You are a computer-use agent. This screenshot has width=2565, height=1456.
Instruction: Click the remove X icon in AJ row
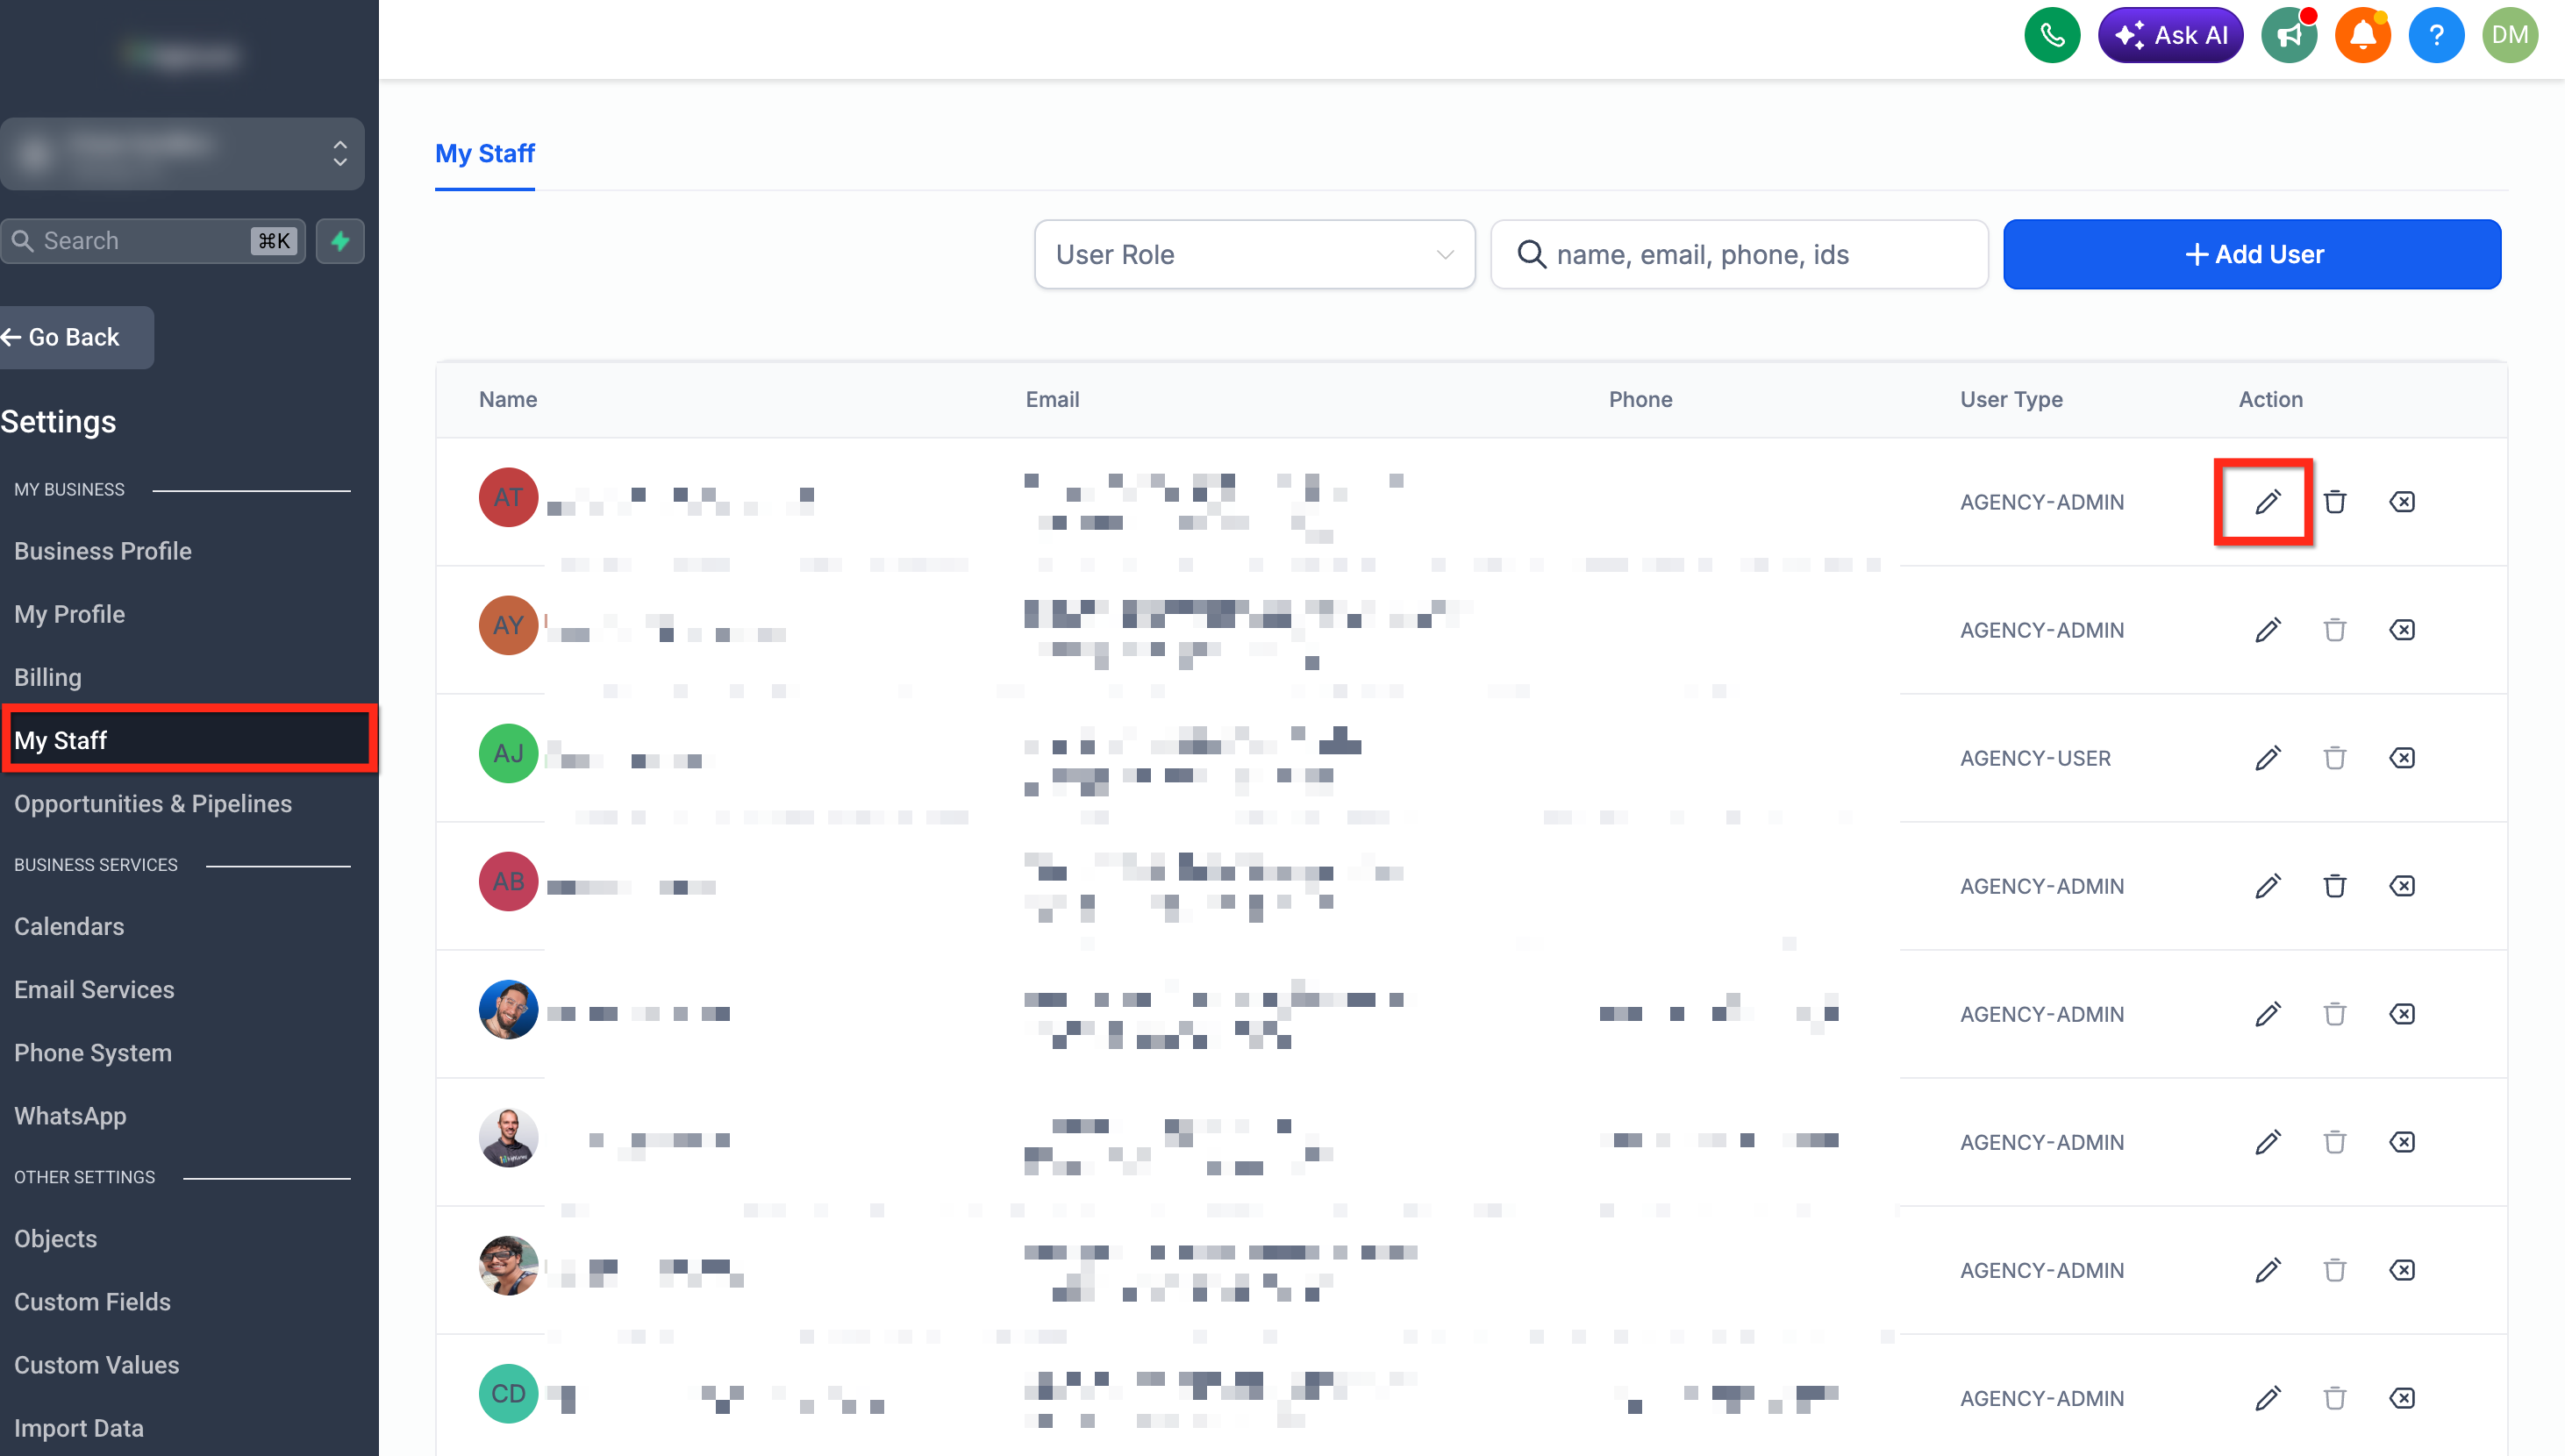2402,758
